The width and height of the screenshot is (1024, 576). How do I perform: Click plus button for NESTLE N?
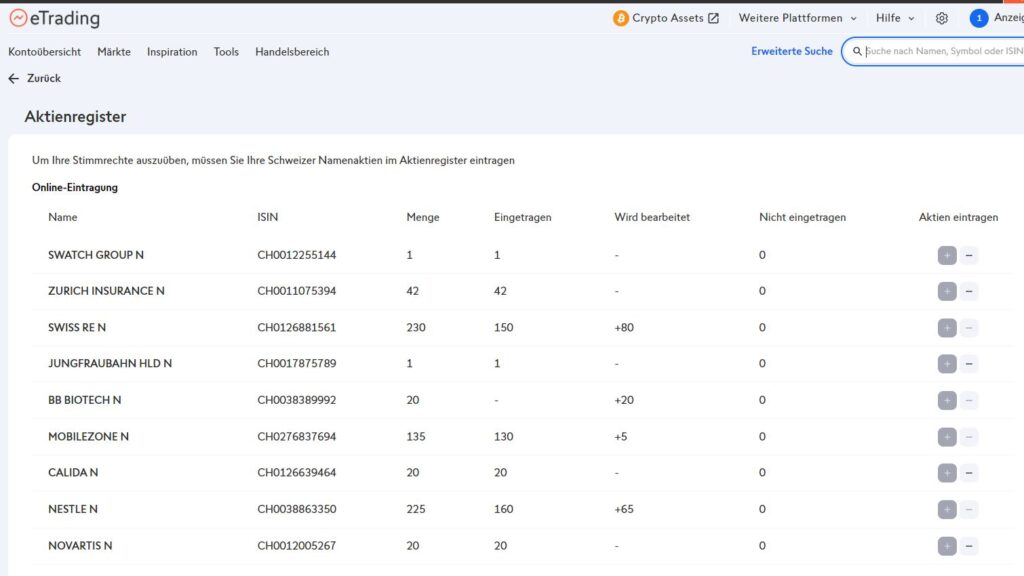[947, 509]
